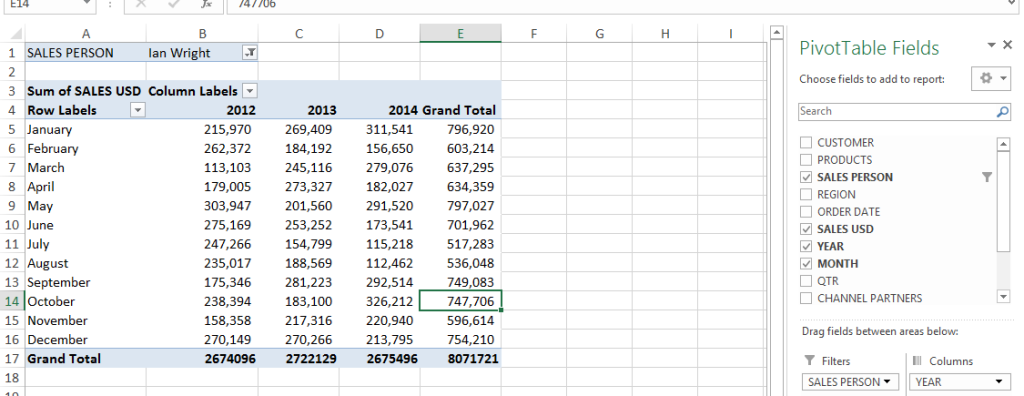Click in the field list Search box
The image size is (1024, 396).
pos(897,112)
